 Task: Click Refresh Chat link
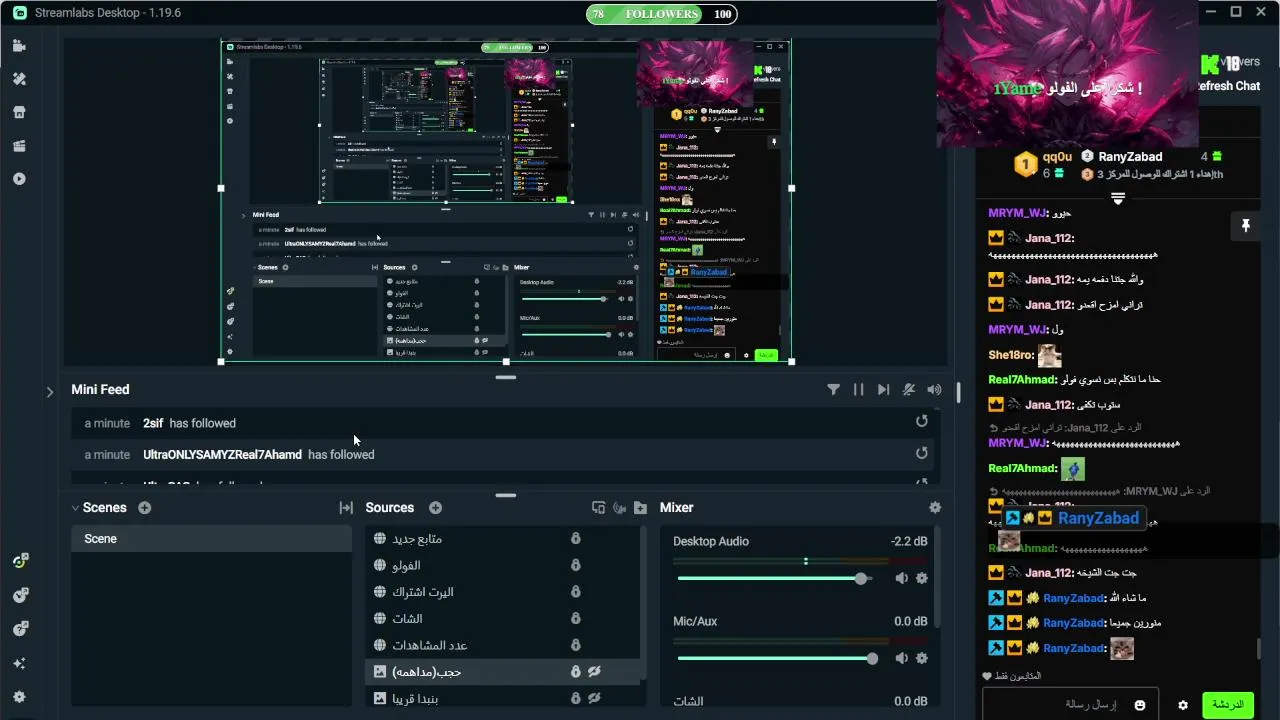point(1228,86)
